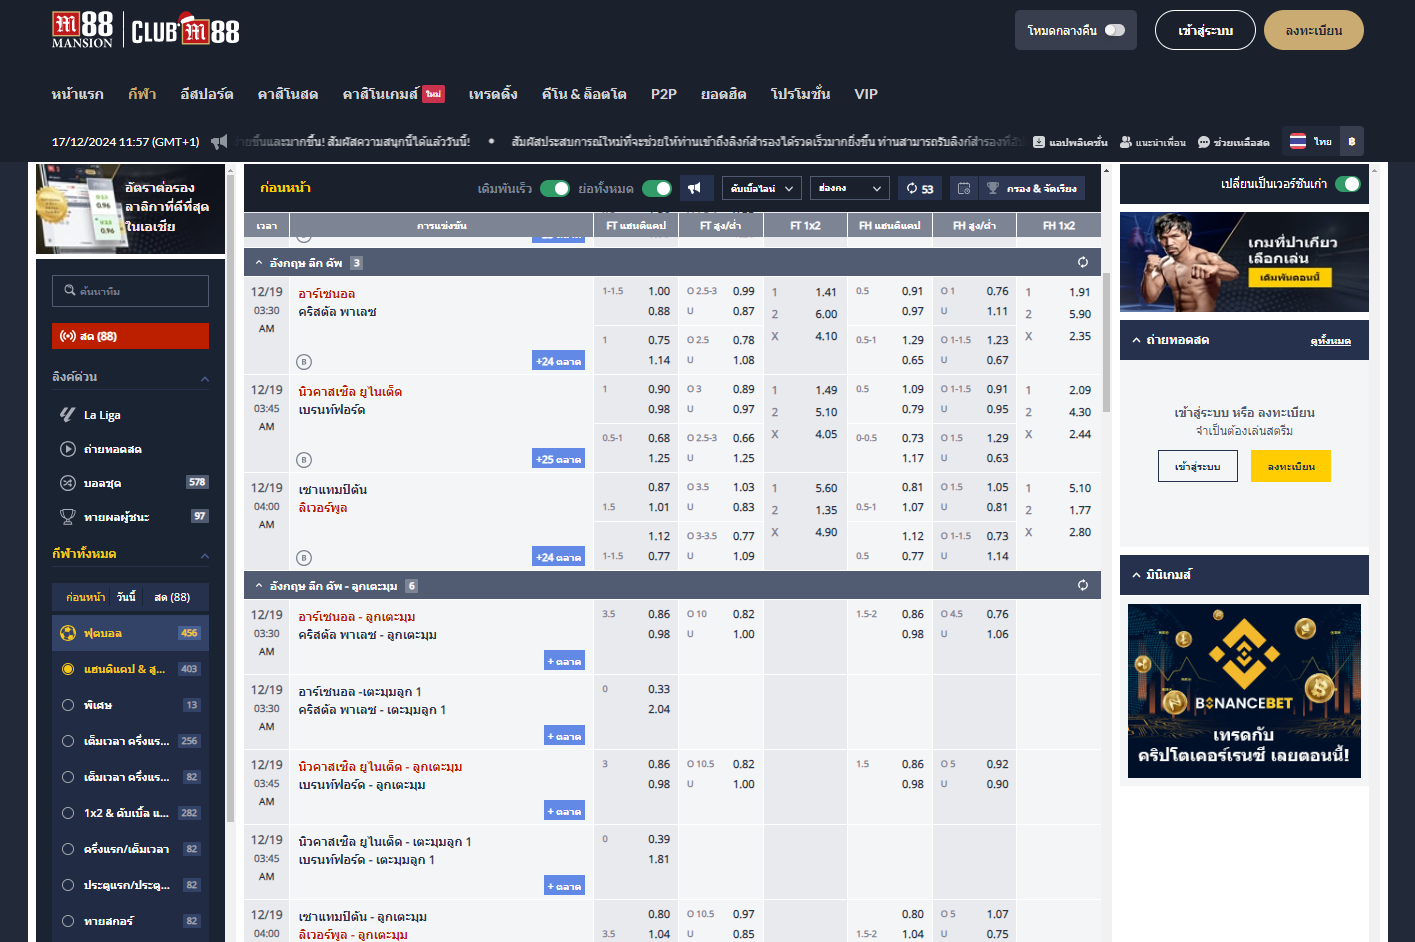Toggle the night mode switch
Screen dimensions: 1415x942
pyautogui.click(x=1115, y=30)
